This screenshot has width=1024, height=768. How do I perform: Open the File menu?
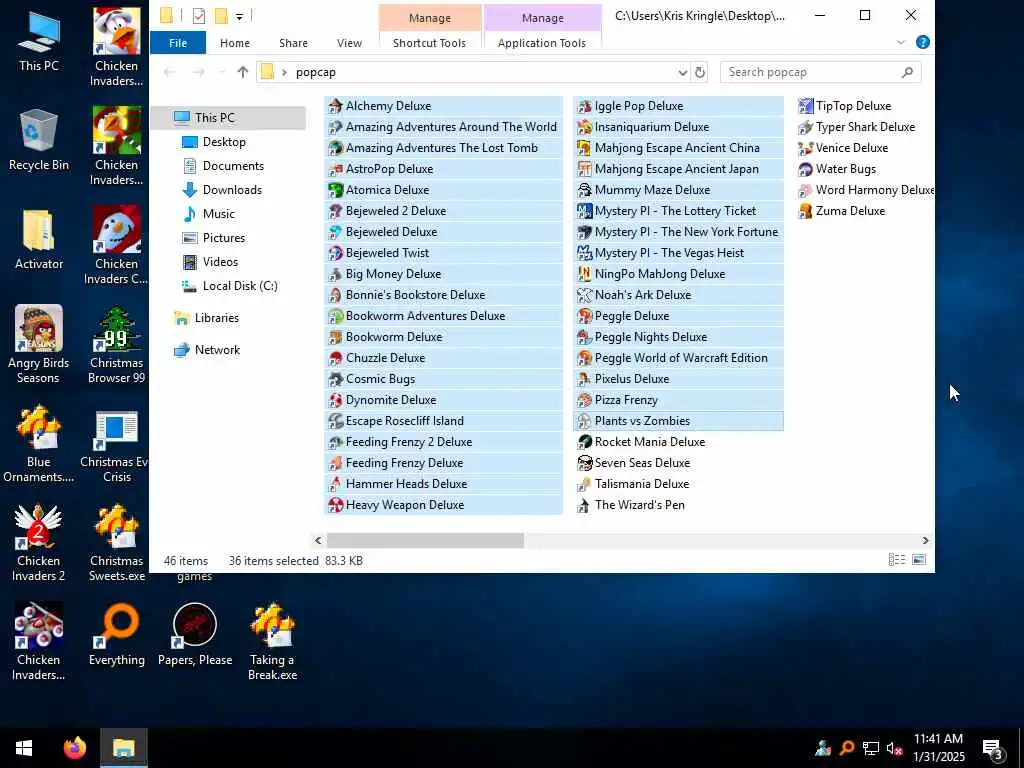click(x=178, y=43)
